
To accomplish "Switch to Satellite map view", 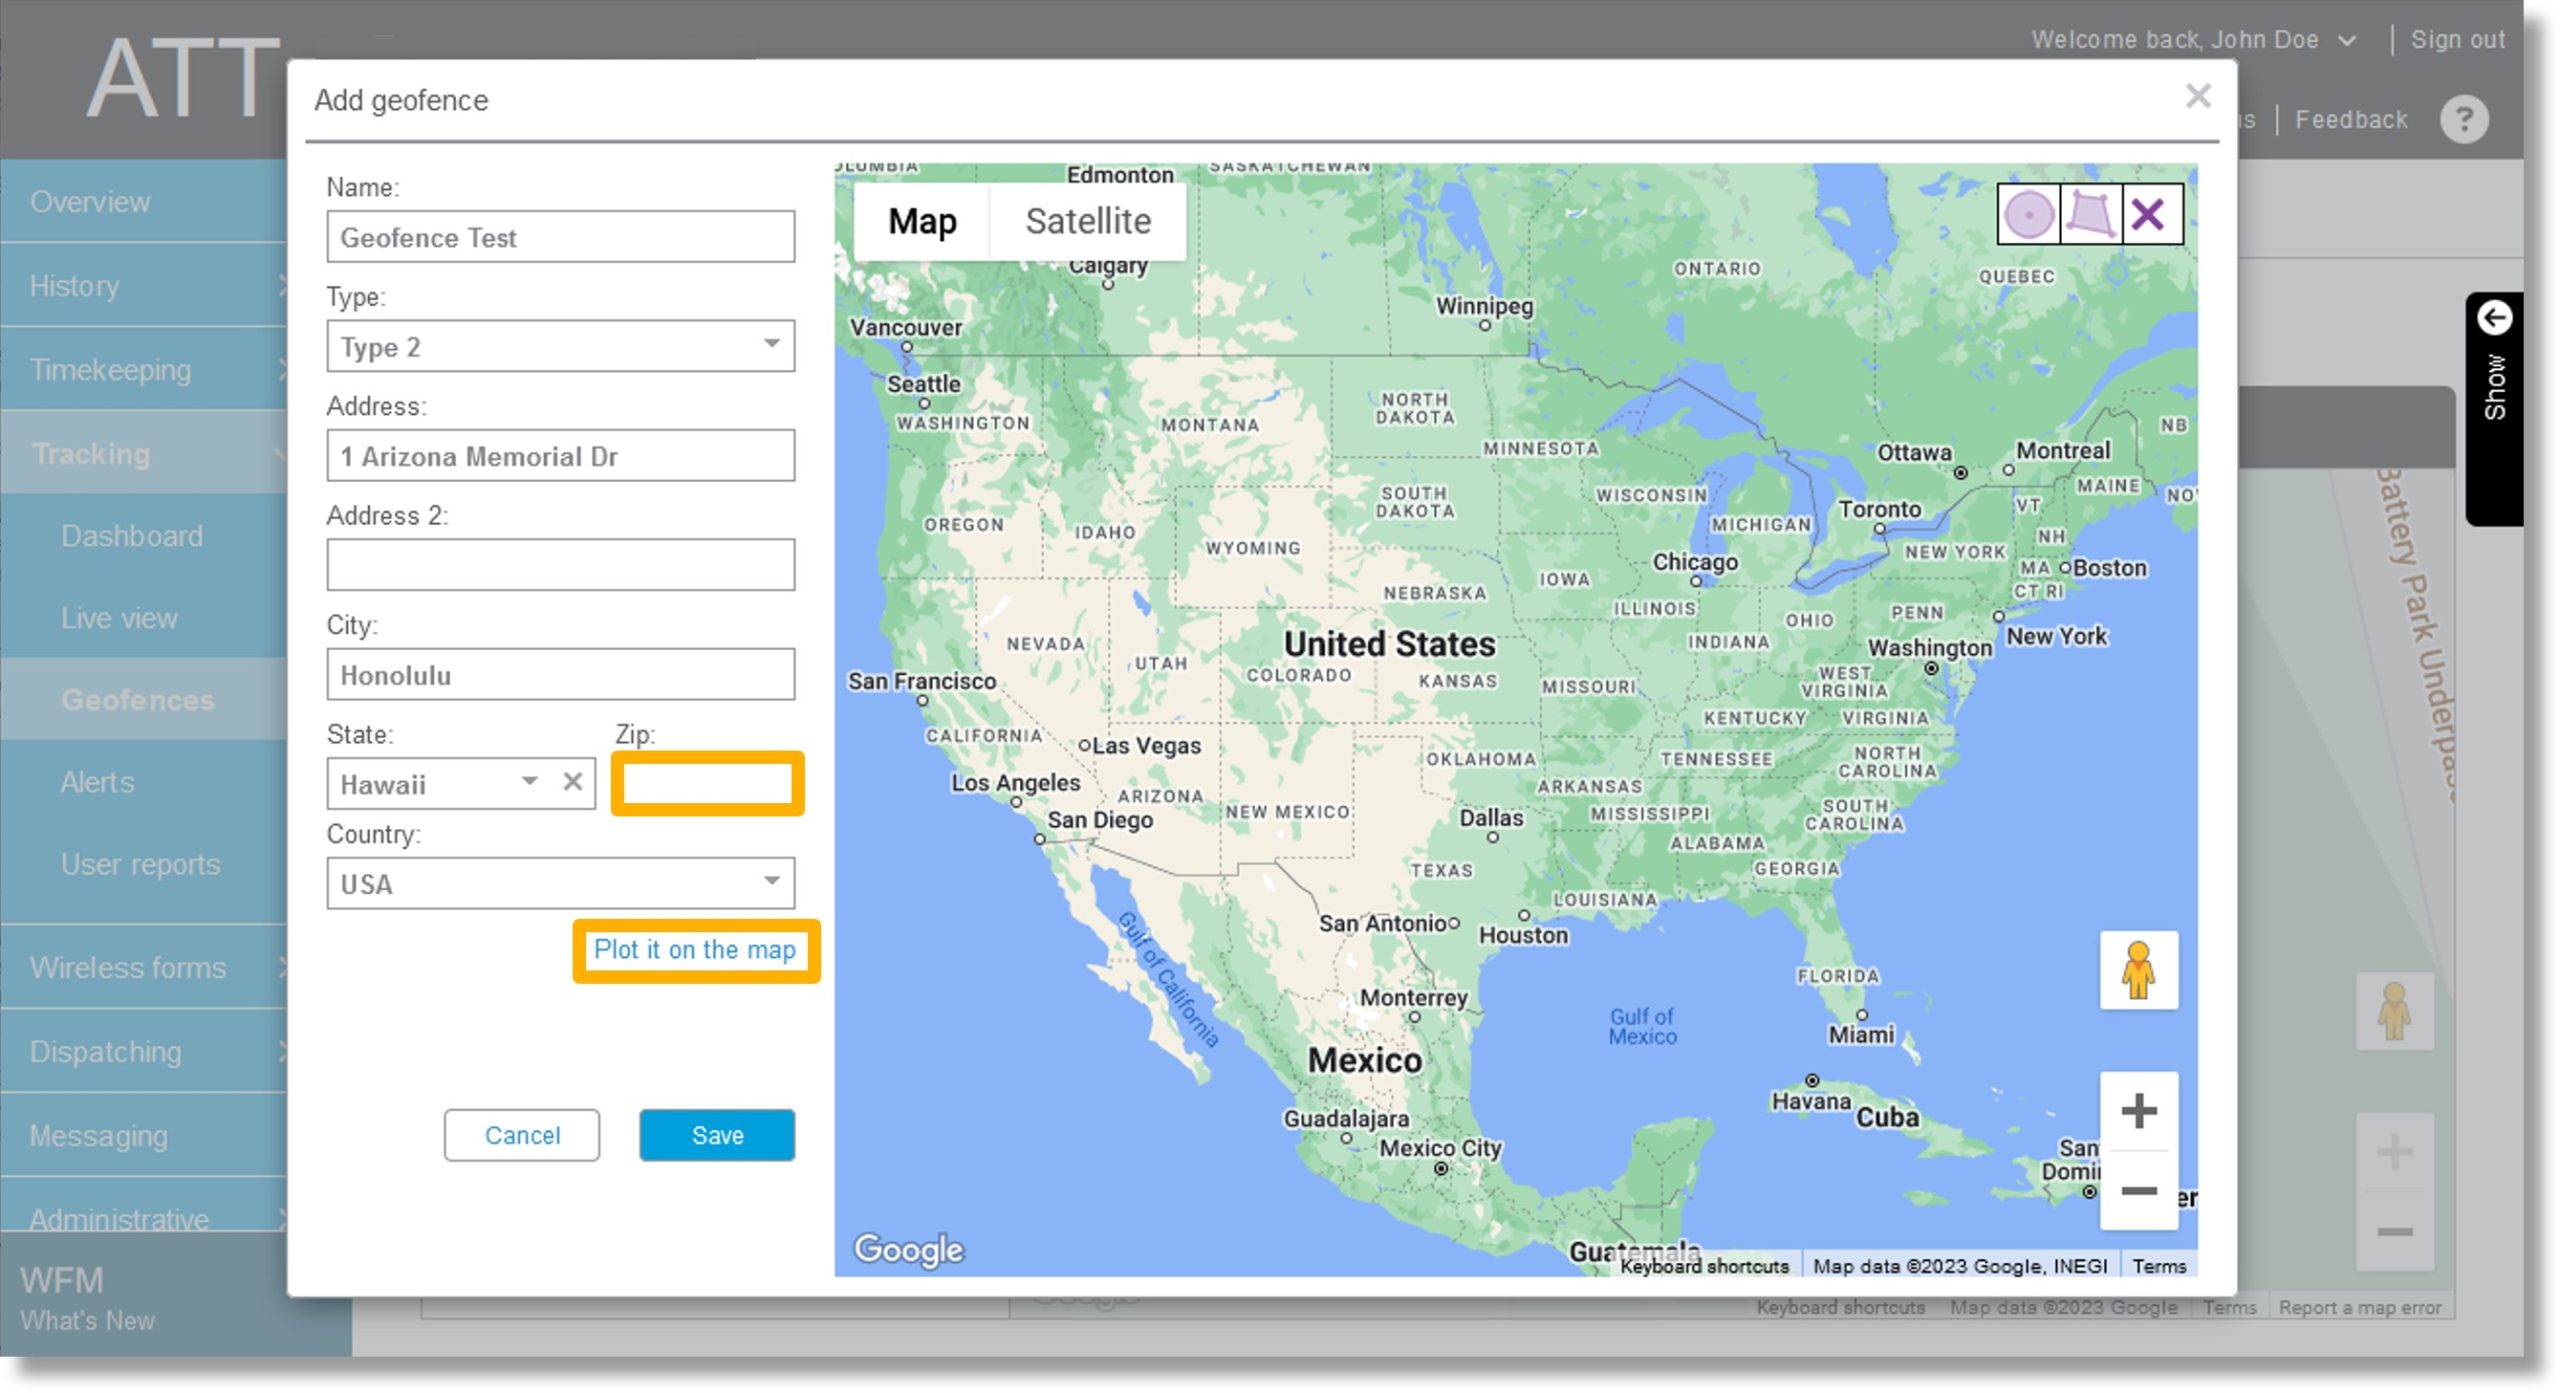I will 1087,220.
